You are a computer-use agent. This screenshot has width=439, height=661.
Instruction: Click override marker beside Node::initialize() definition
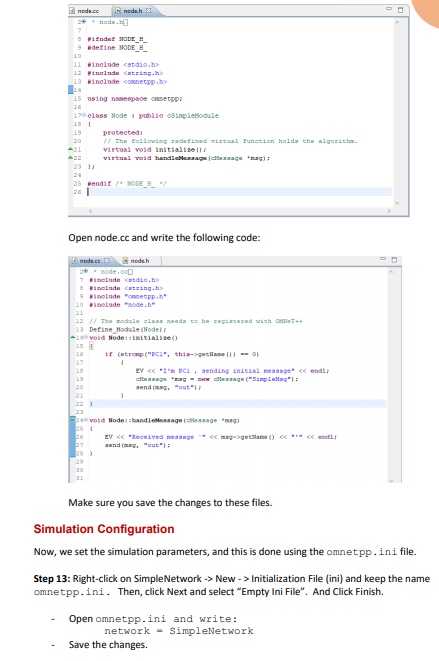click(x=73, y=337)
